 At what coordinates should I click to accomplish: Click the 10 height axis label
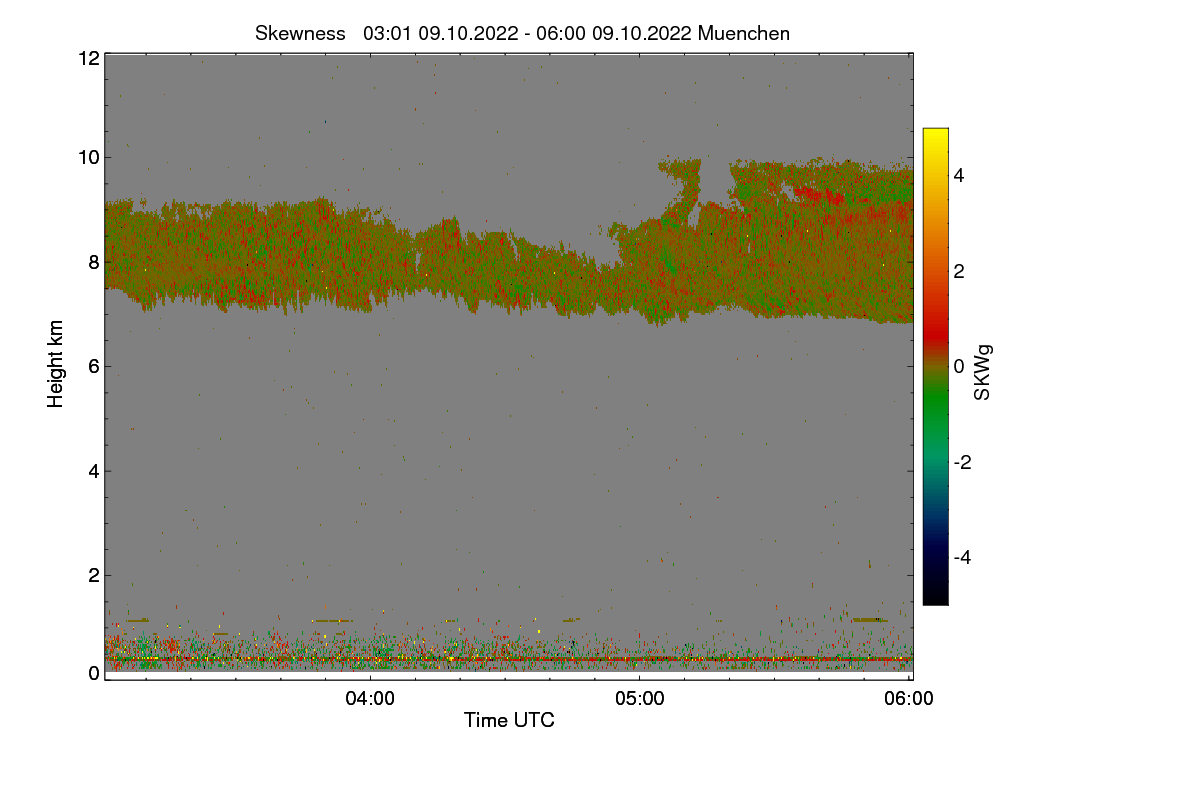point(88,157)
